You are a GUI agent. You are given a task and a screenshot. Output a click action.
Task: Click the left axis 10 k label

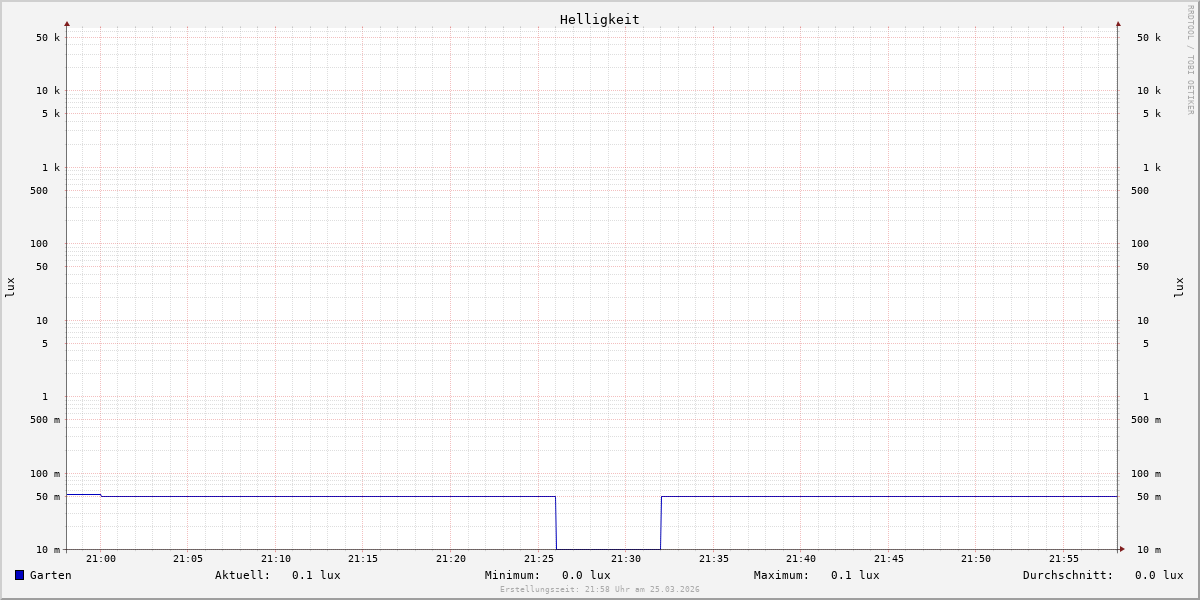[x=48, y=91]
